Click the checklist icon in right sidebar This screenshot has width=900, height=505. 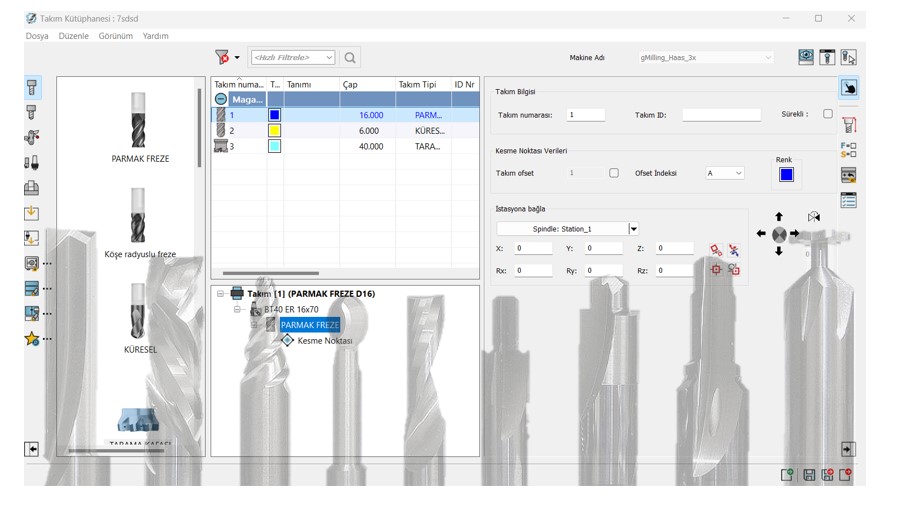point(848,200)
